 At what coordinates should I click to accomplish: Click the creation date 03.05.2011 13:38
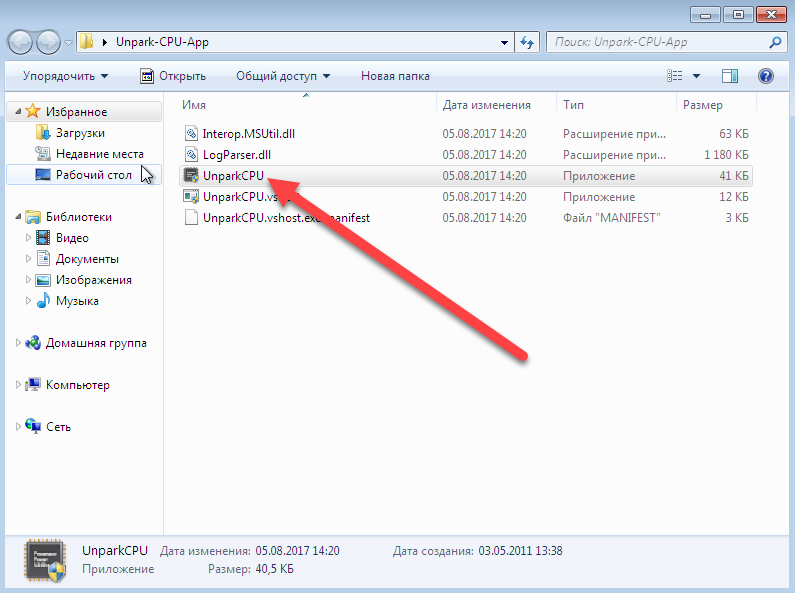[x=520, y=551]
